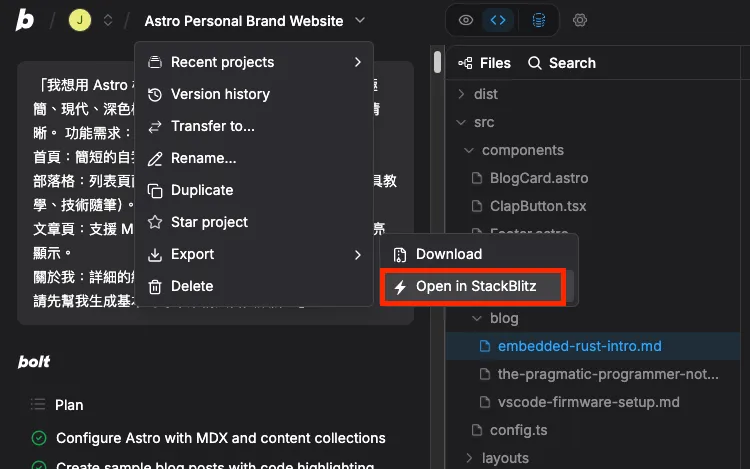The image size is (750, 469).
Task: Open BlogCard.astro file
Action: point(593,178)
